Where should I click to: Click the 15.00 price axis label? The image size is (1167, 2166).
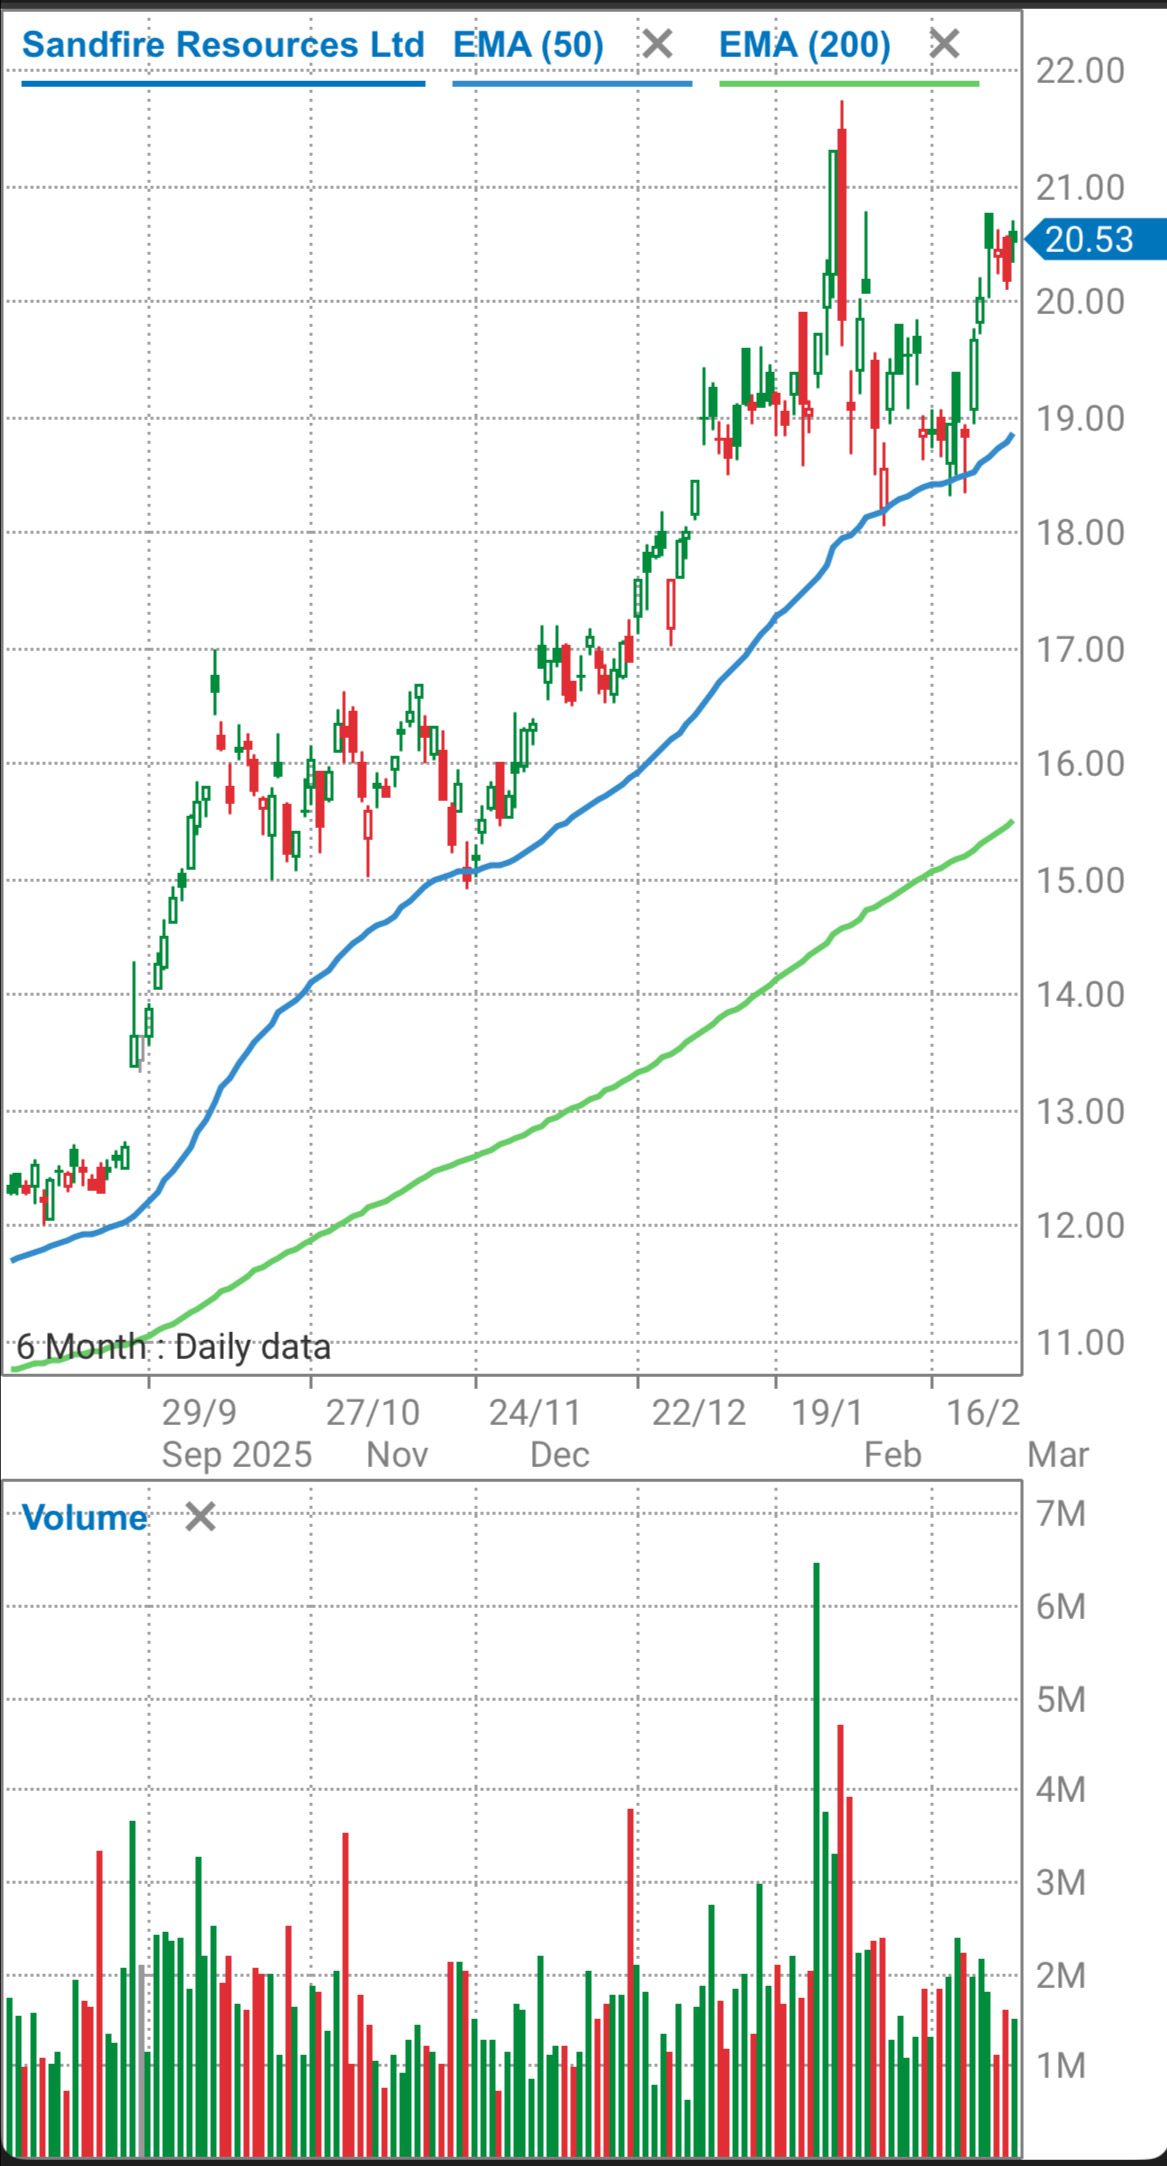coord(1080,880)
